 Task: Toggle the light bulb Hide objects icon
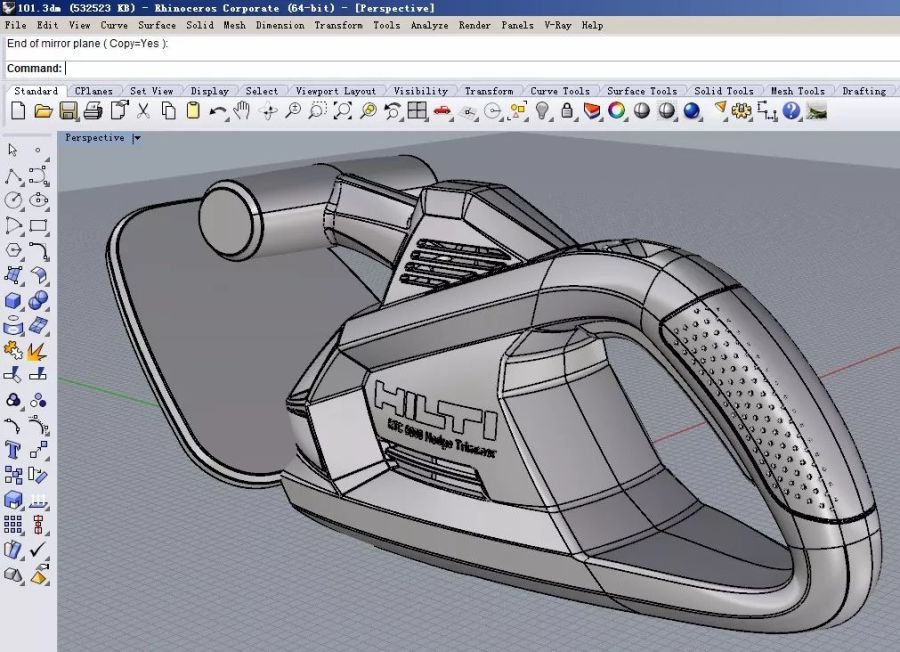point(543,111)
